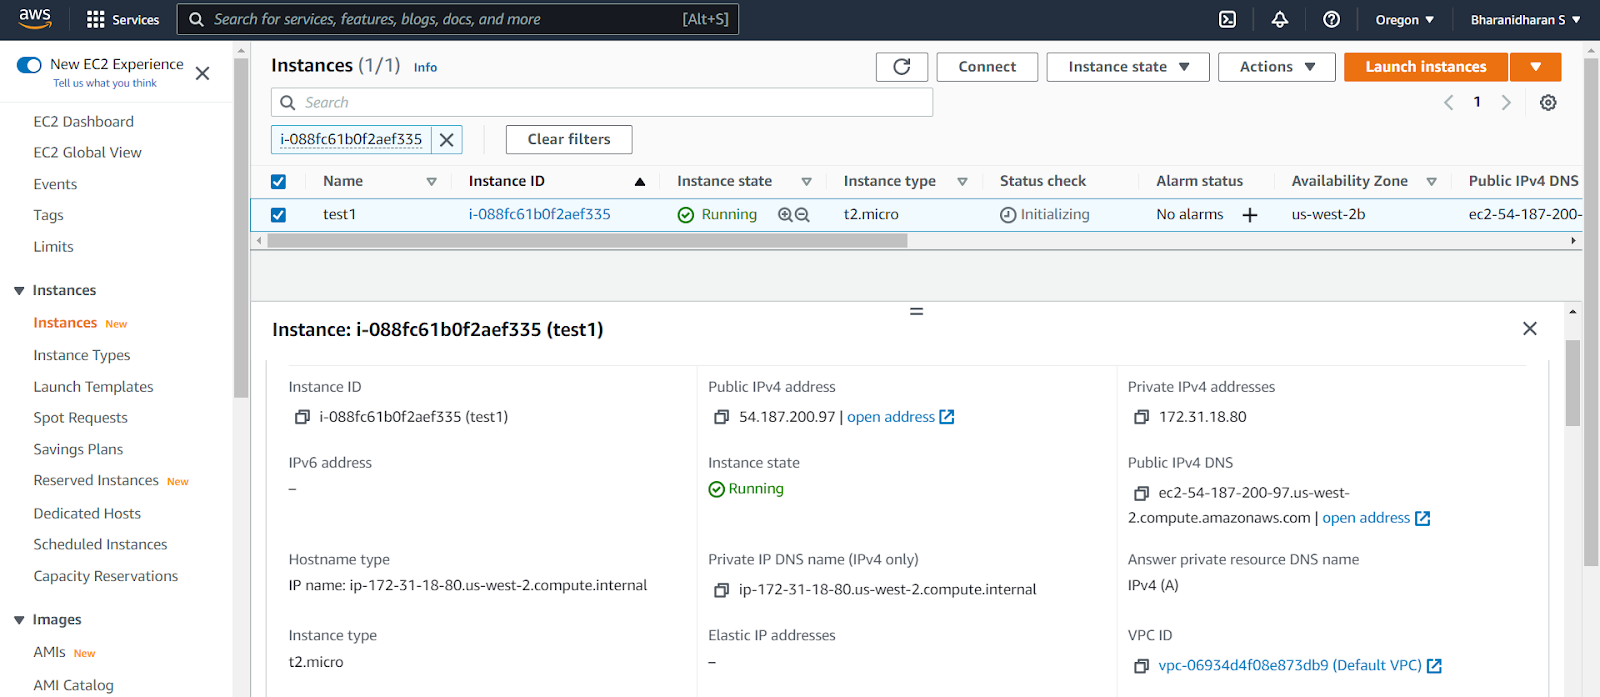The width and height of the screenshot is (1600, 697).
Task: Select the test1 name cell
Action: click(339, 214)
